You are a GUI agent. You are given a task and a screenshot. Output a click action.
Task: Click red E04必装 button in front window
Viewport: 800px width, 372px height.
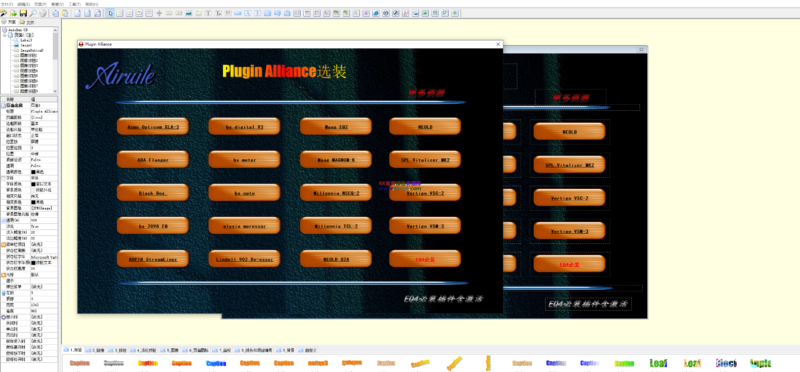(x=424, y=259)
